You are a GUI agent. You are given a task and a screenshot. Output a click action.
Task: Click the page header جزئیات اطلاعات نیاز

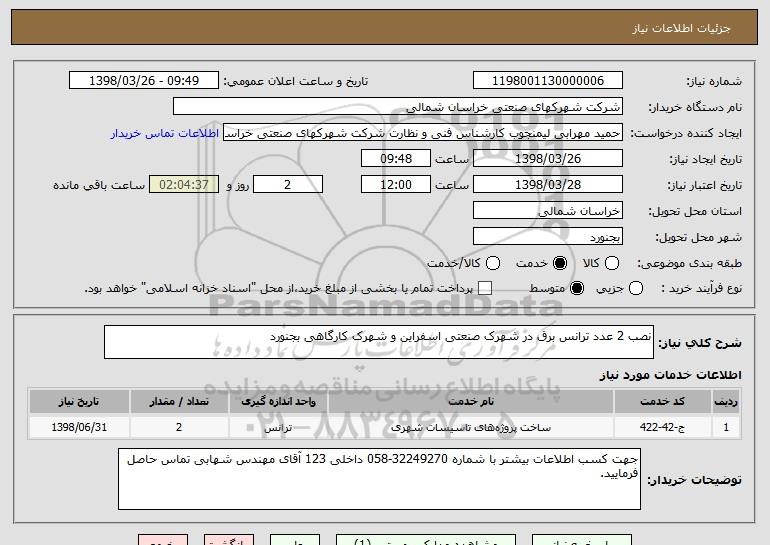pos(681,28)
